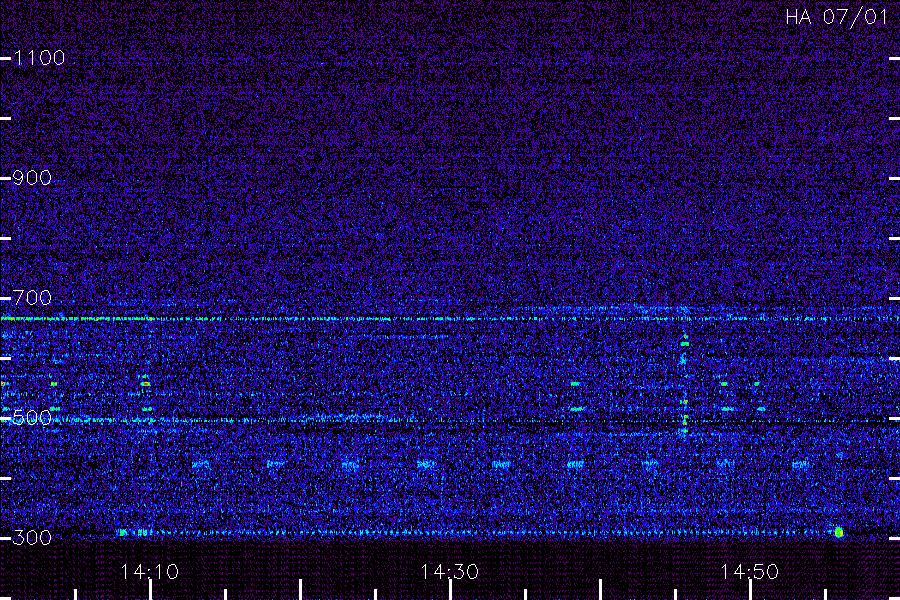Click the 700 frequency axis label
The height and width of the screenshot is (600, 900).
(x=32, y=298)
